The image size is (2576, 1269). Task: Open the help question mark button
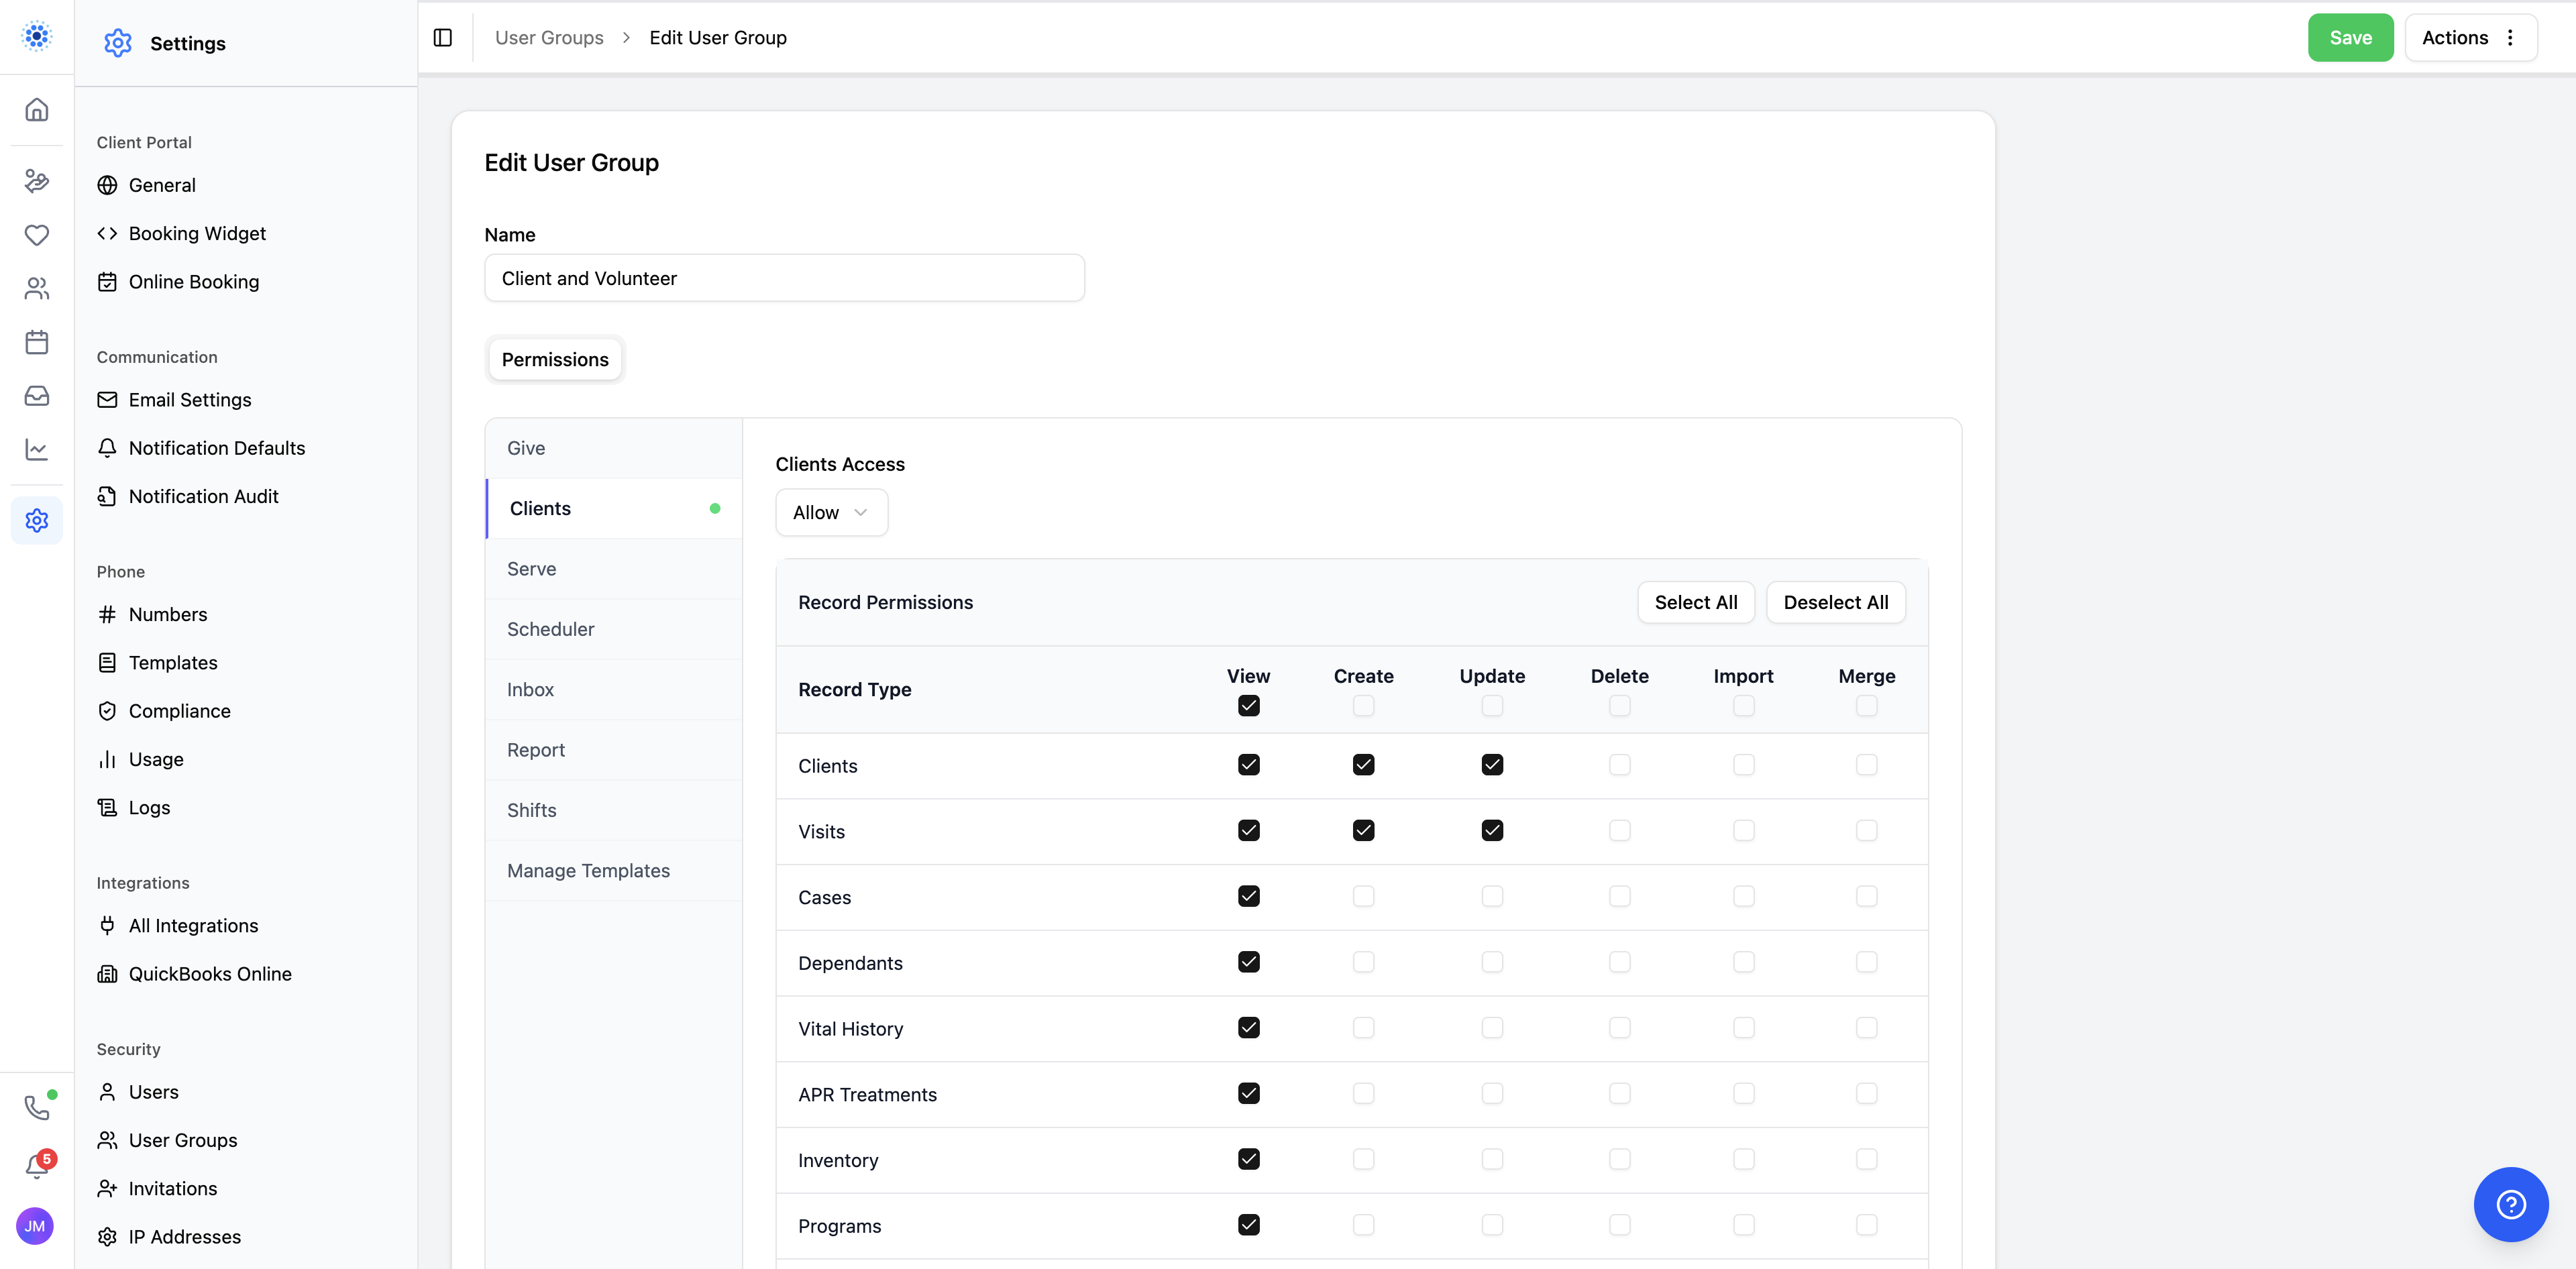[x=2511, y=1204]
